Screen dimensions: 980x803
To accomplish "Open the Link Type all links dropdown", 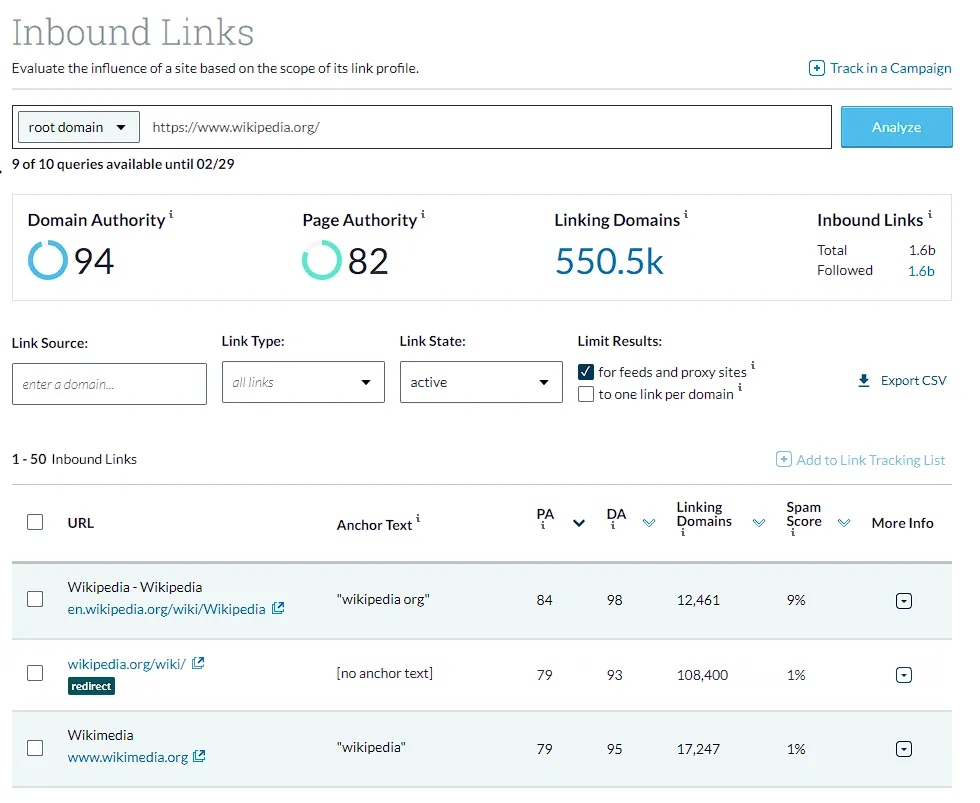I will [303, 382].
